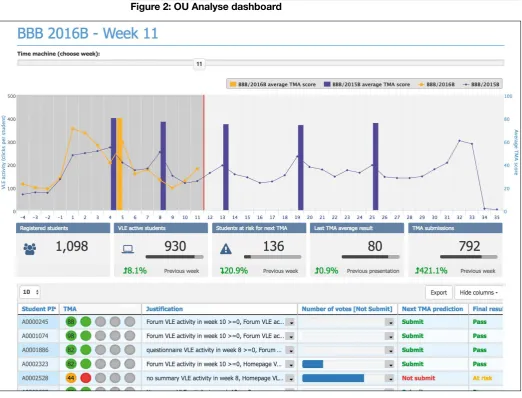This screenshot has width=522, height=398.
Task: Expand votes dropdown for A0000245
Action: (389, 322)
